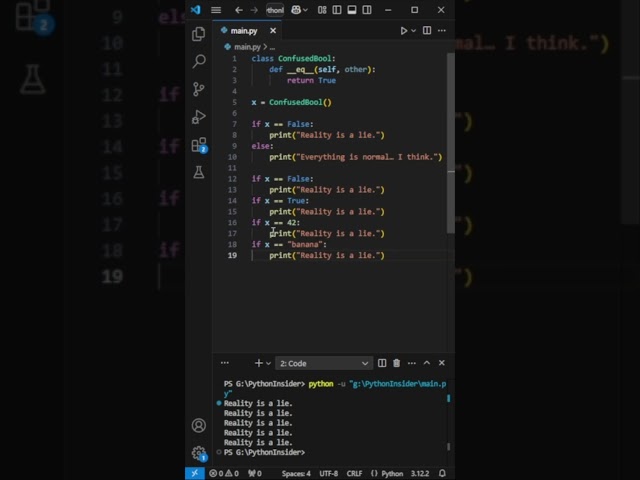640x480 pixels.
Task: Expand the run options dropdown
Action: [x=413, y=31]
